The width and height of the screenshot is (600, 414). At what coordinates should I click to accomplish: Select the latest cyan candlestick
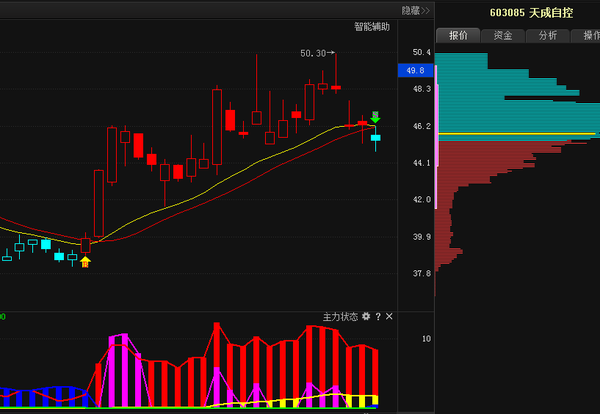coord(375,138)
